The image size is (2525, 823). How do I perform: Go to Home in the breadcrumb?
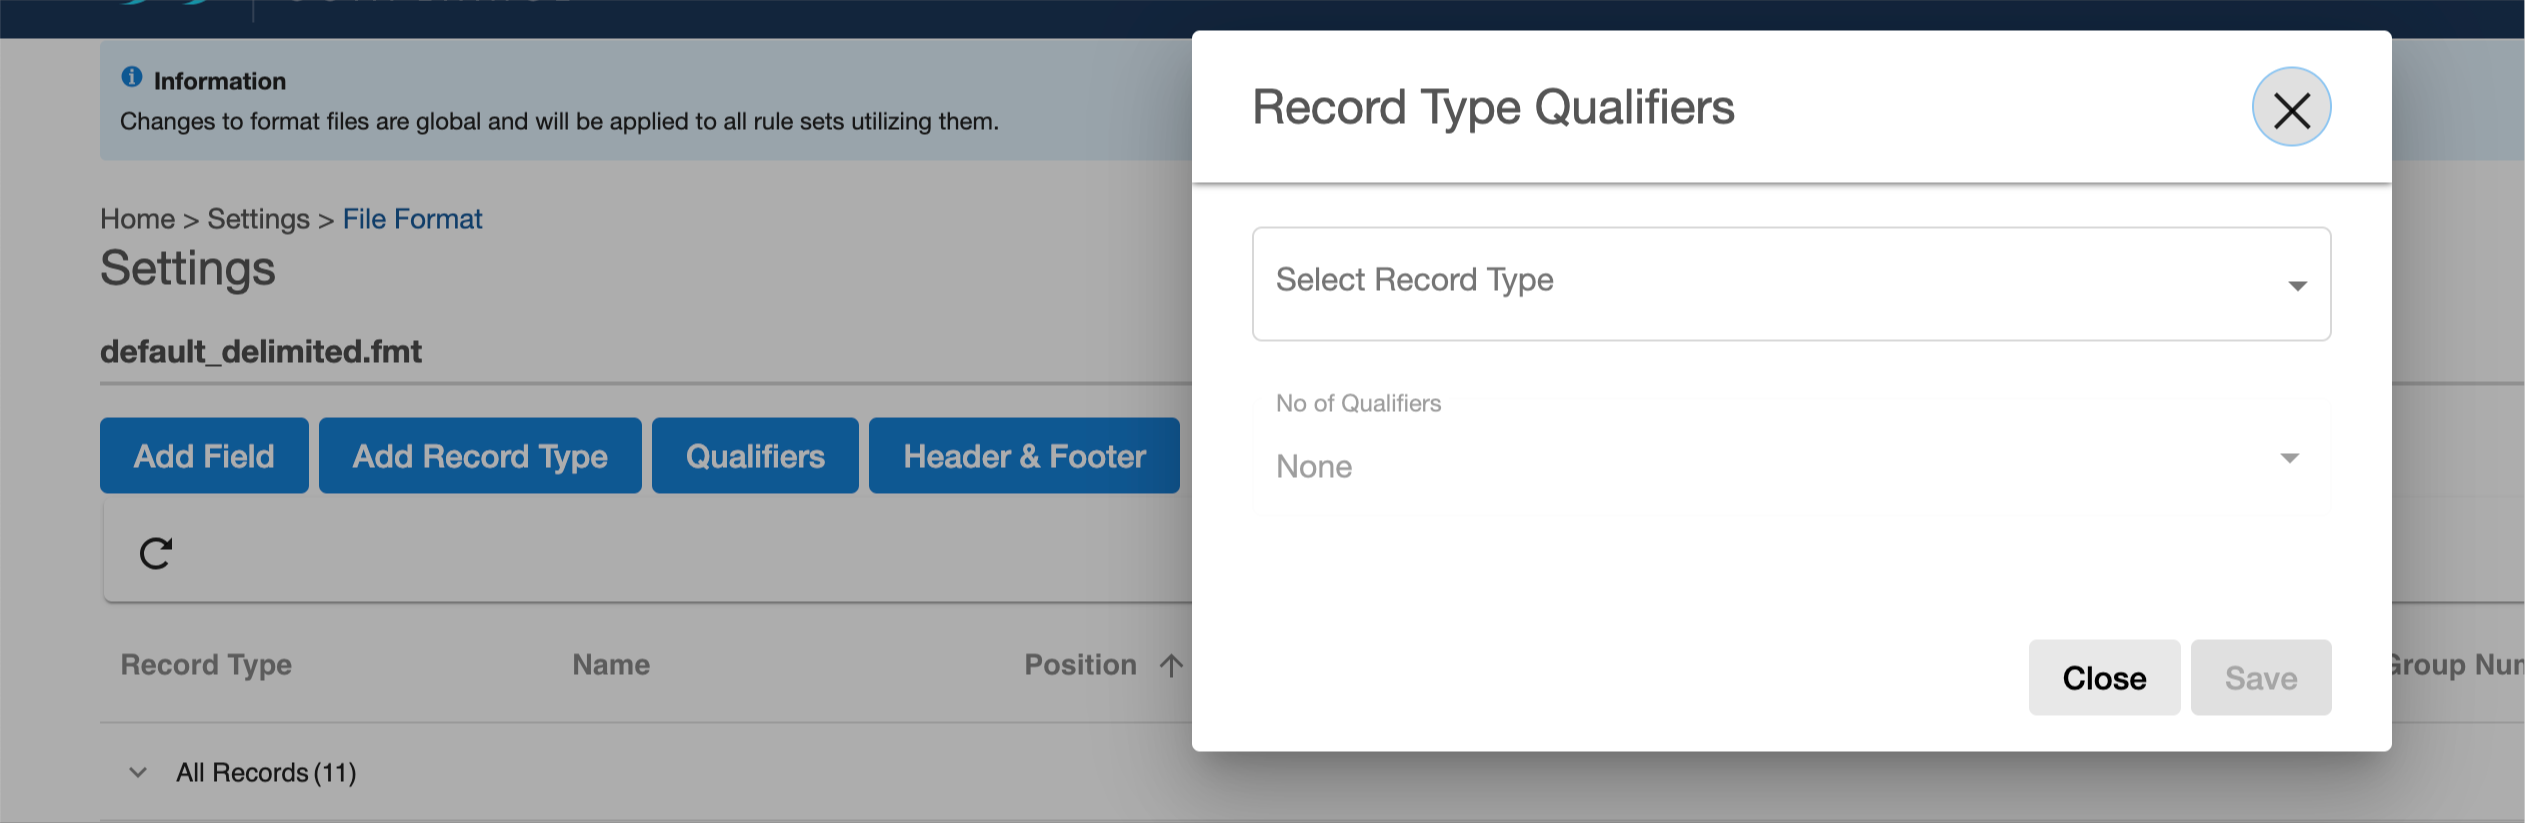click(x=137, y=219)
